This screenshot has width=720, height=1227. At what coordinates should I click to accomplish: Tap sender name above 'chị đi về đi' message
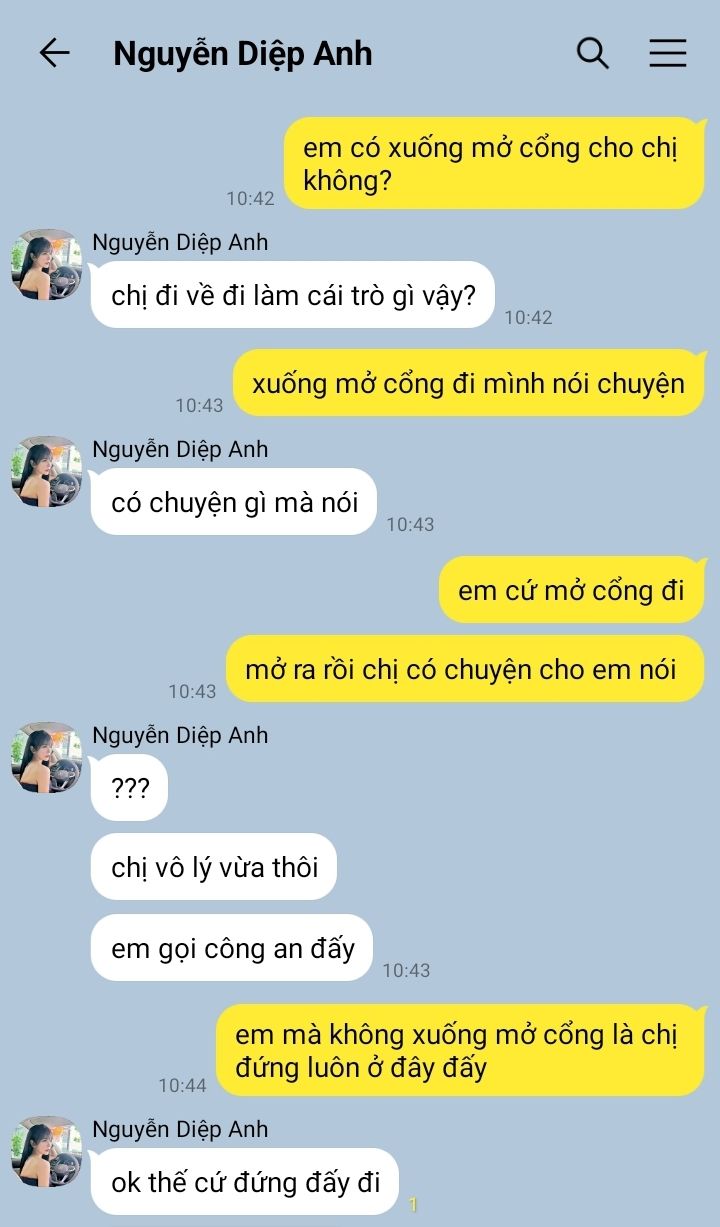180,242
